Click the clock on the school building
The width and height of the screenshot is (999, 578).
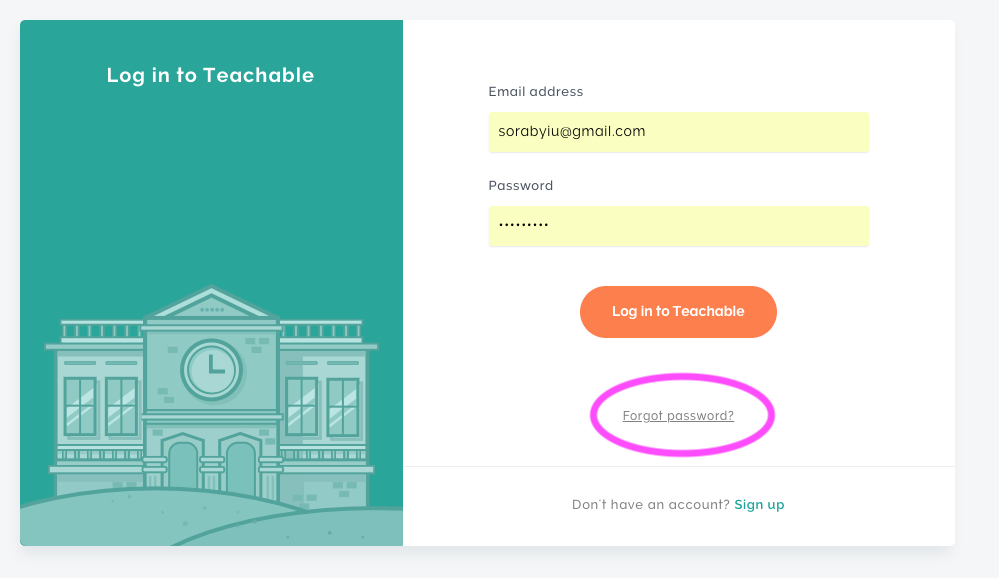pos(212,370)
